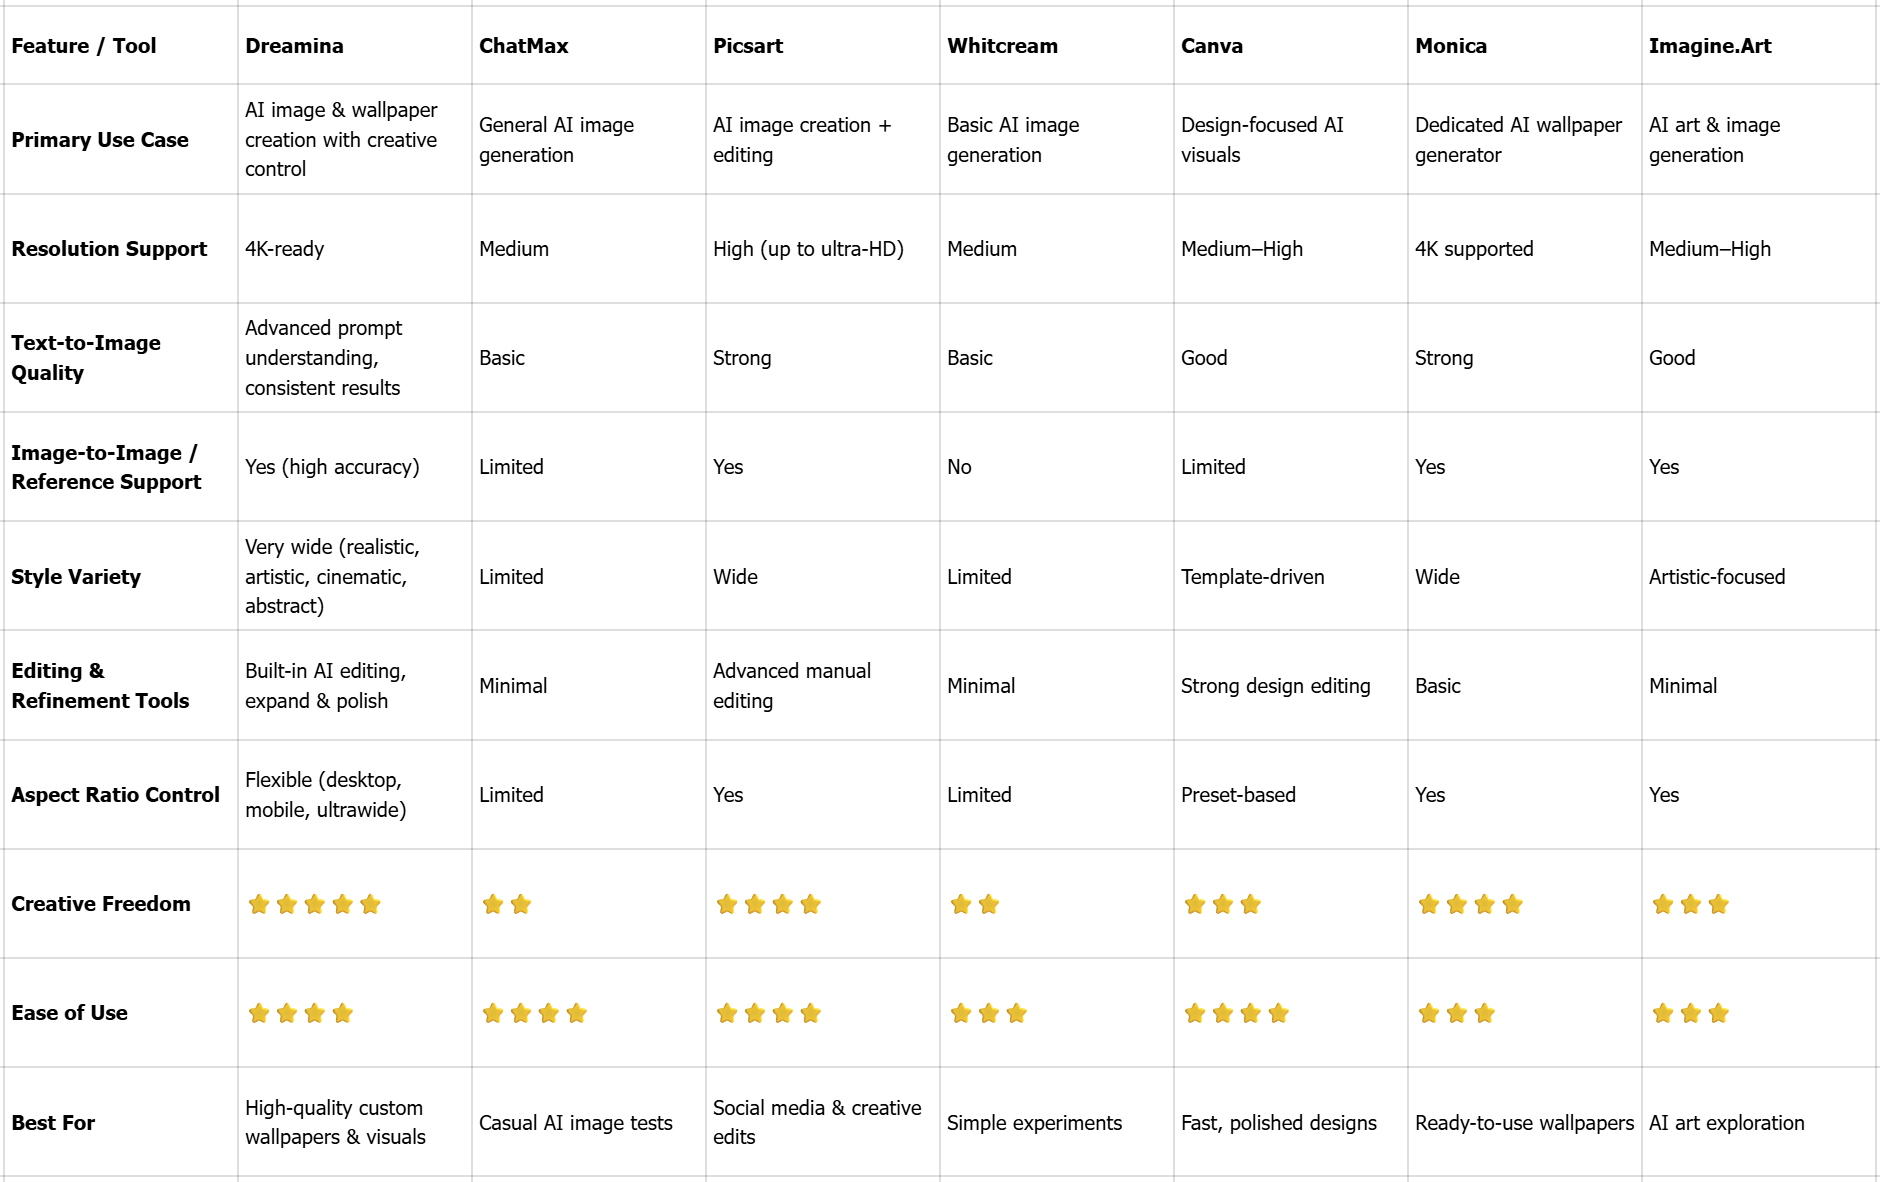Click the Aspect Ratio Control row label

tap(115, 795)
